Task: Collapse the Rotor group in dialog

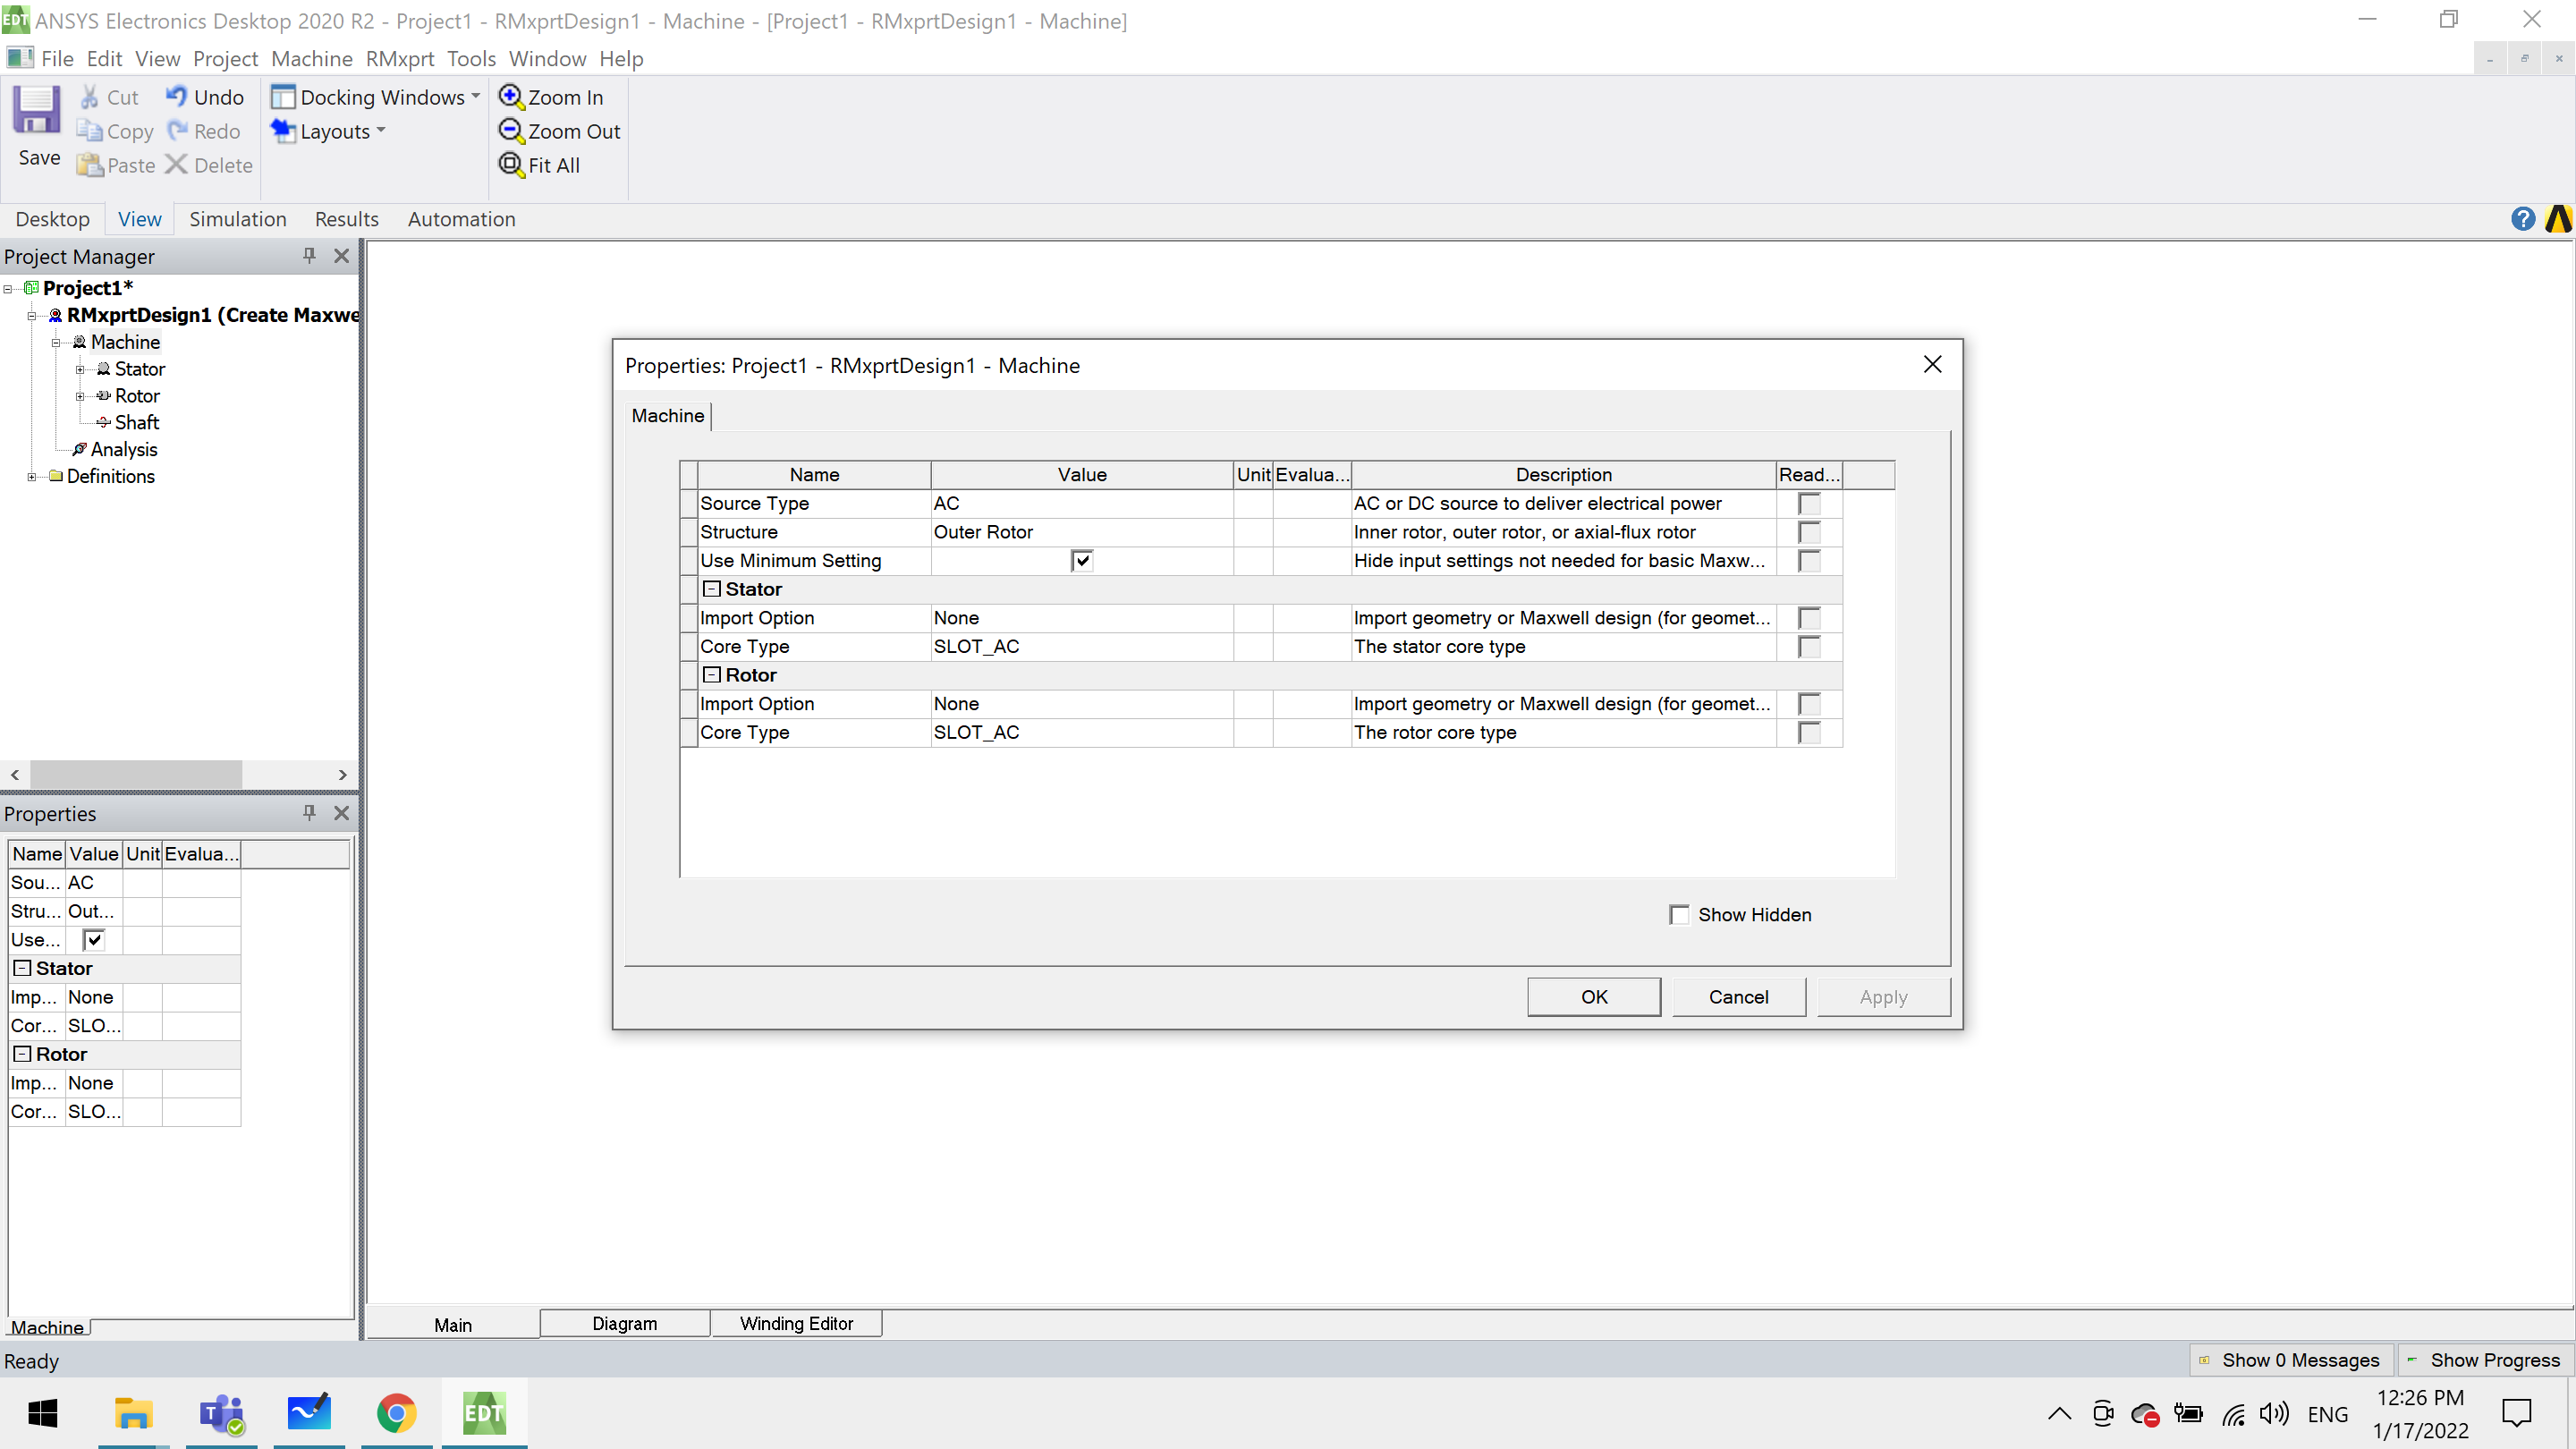Action: coord(712,675)
